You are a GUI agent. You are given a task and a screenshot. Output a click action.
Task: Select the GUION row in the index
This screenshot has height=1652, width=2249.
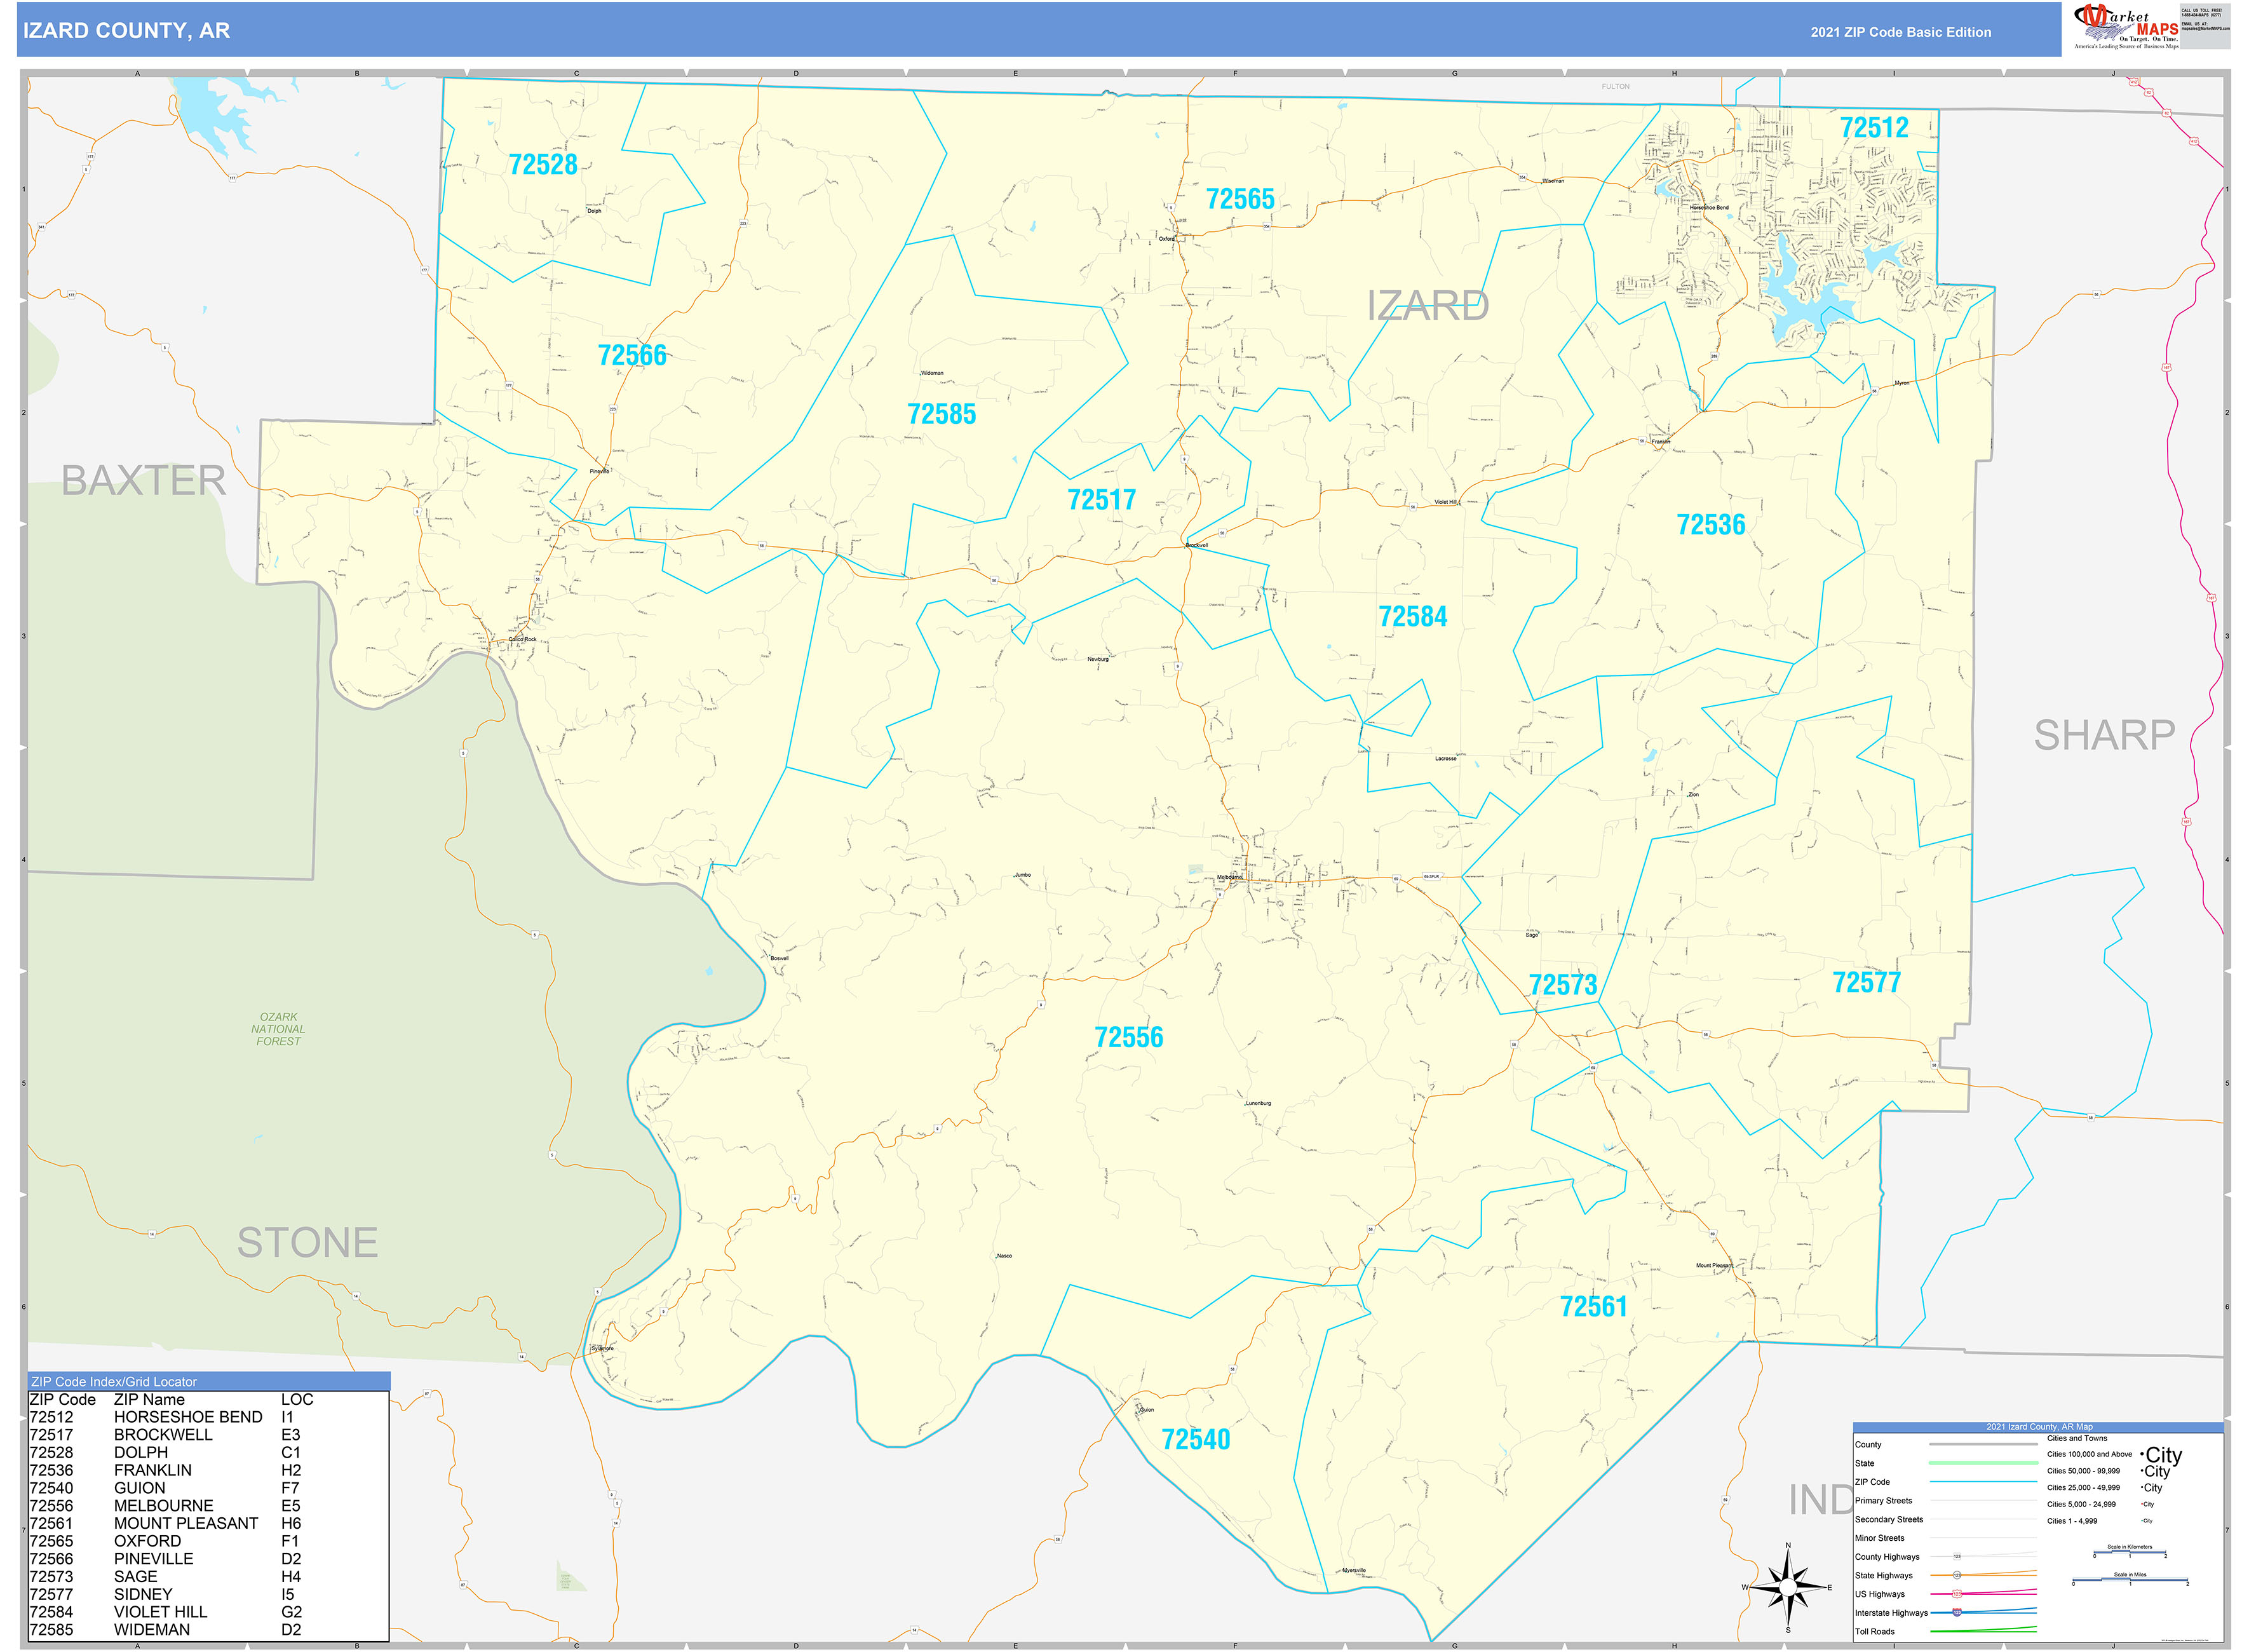point(208,1488)
